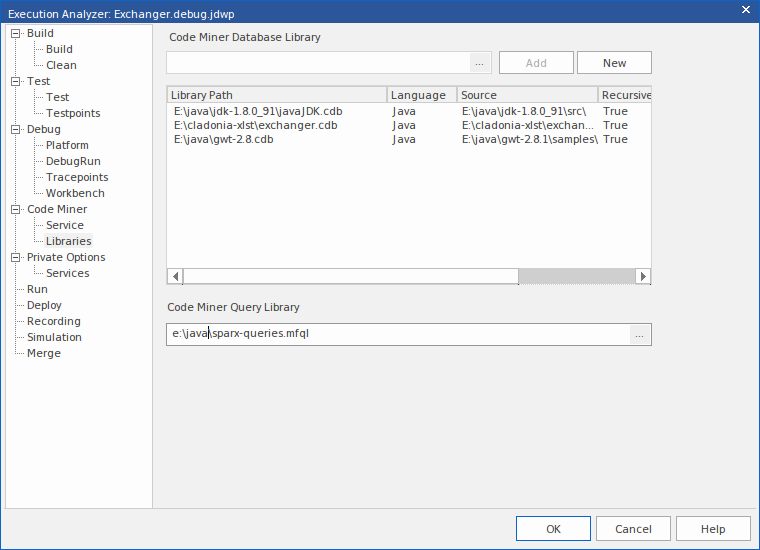Browse for a database library file

(x=479, y=63)
